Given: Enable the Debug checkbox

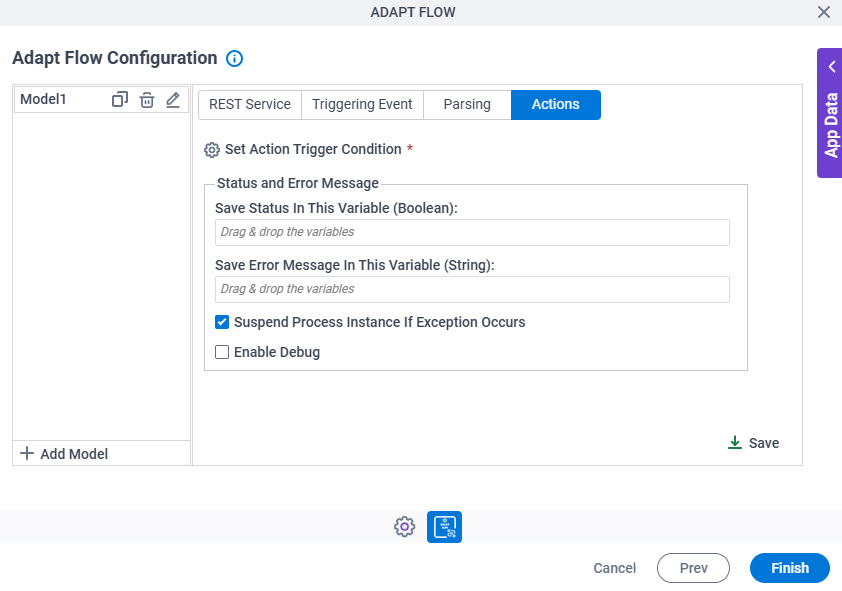Looking at the screenshot, I should click(222, 352).
